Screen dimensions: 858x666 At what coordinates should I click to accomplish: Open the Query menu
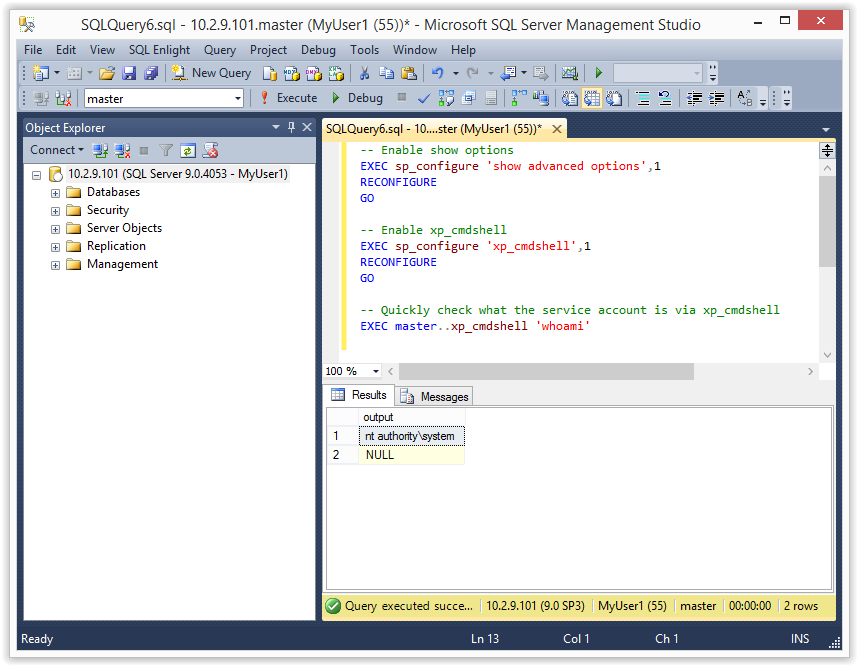pyautogui.click(x=220, y=50)
